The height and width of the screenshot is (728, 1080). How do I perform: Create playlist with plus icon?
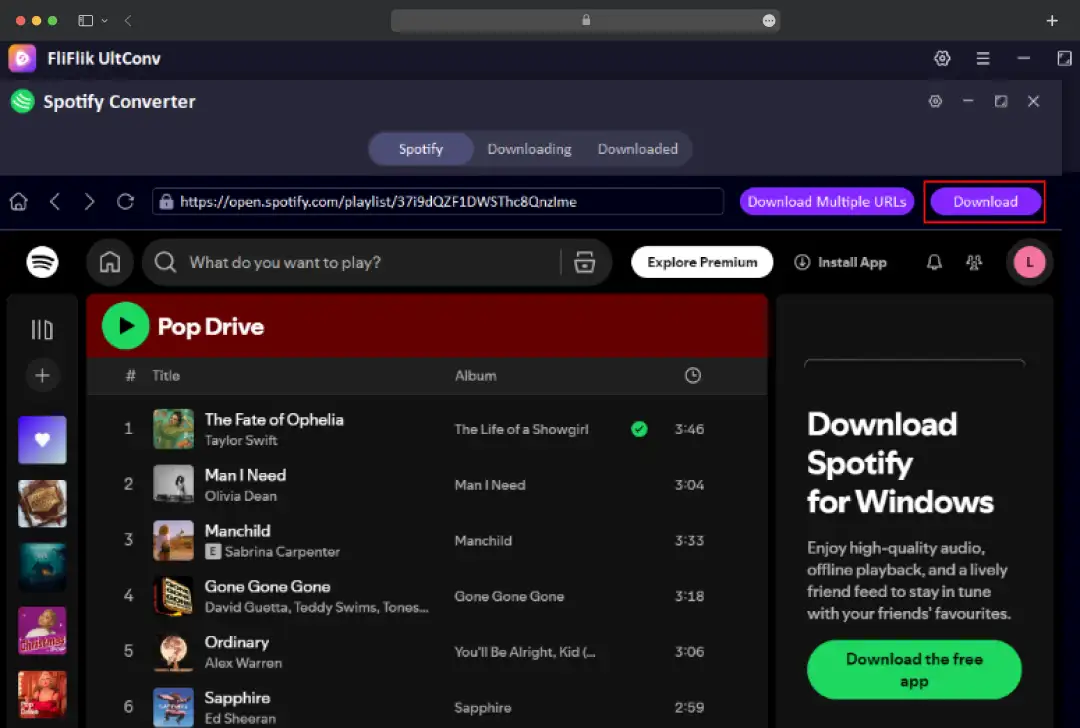(42, 375)
